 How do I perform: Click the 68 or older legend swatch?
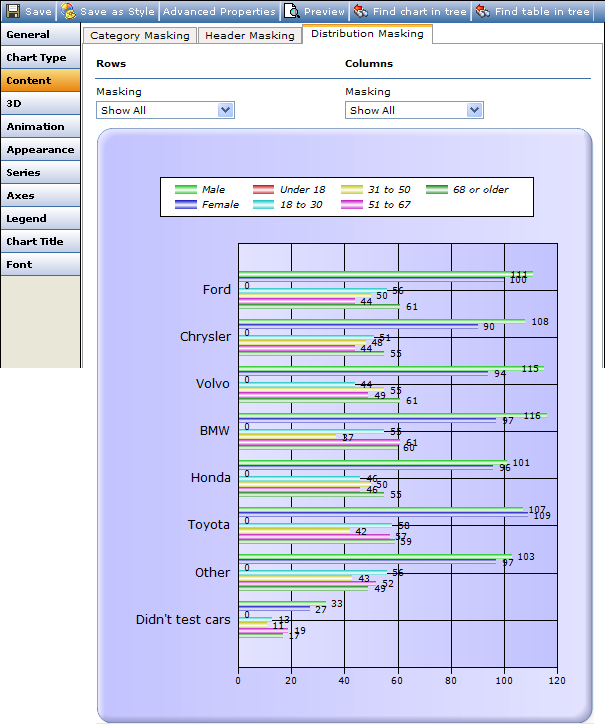[437, 190]
